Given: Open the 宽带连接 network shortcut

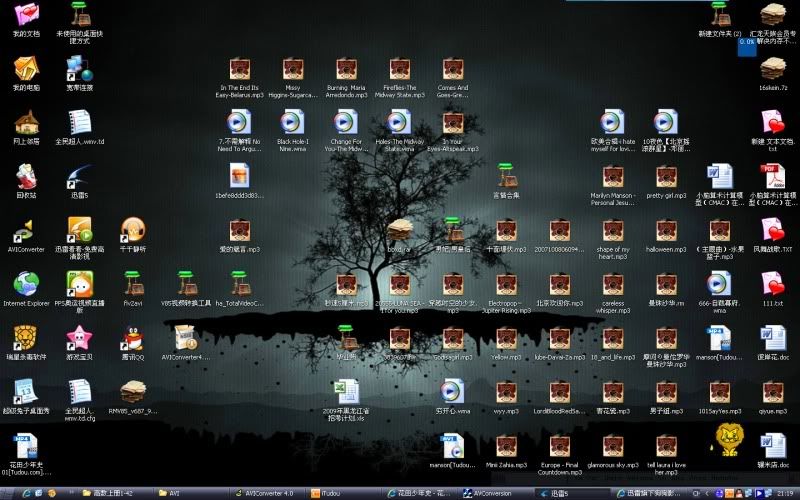Looking at the screenshot, I should point(80,68).
